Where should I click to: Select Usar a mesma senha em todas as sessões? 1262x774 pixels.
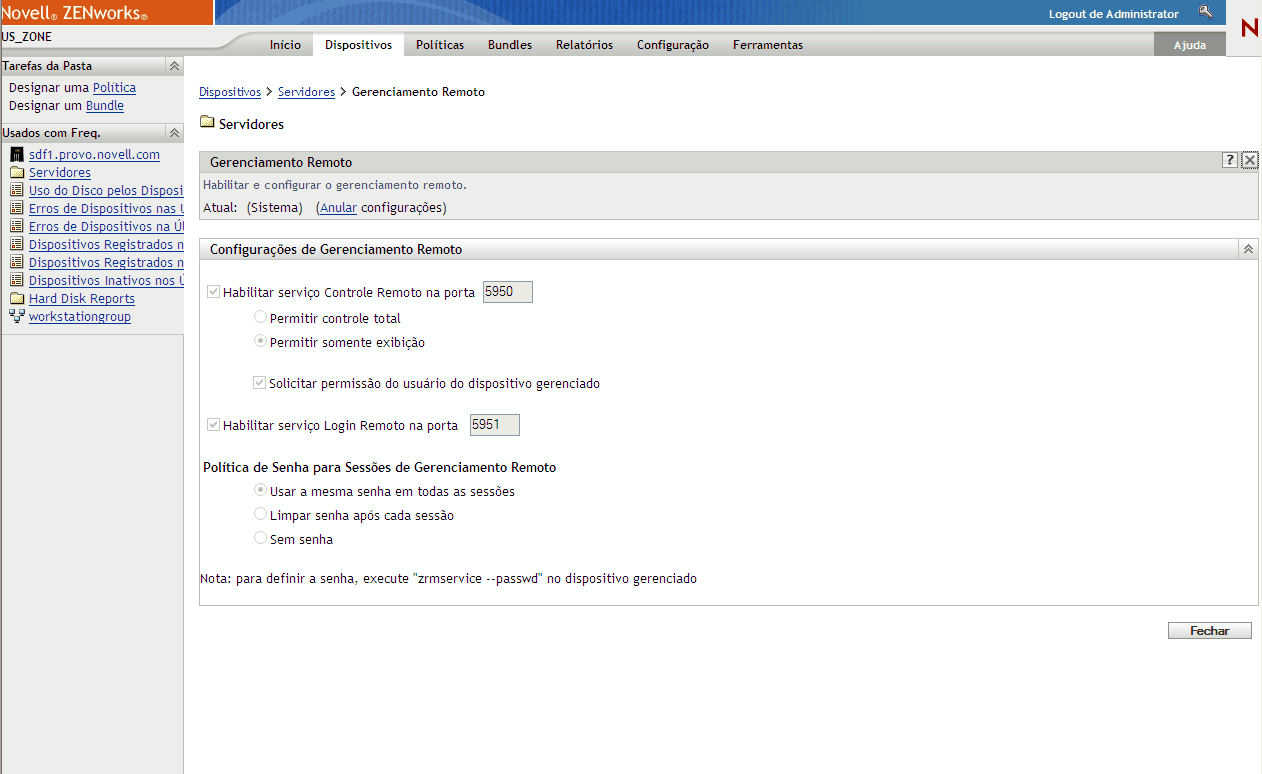[261, 491]
